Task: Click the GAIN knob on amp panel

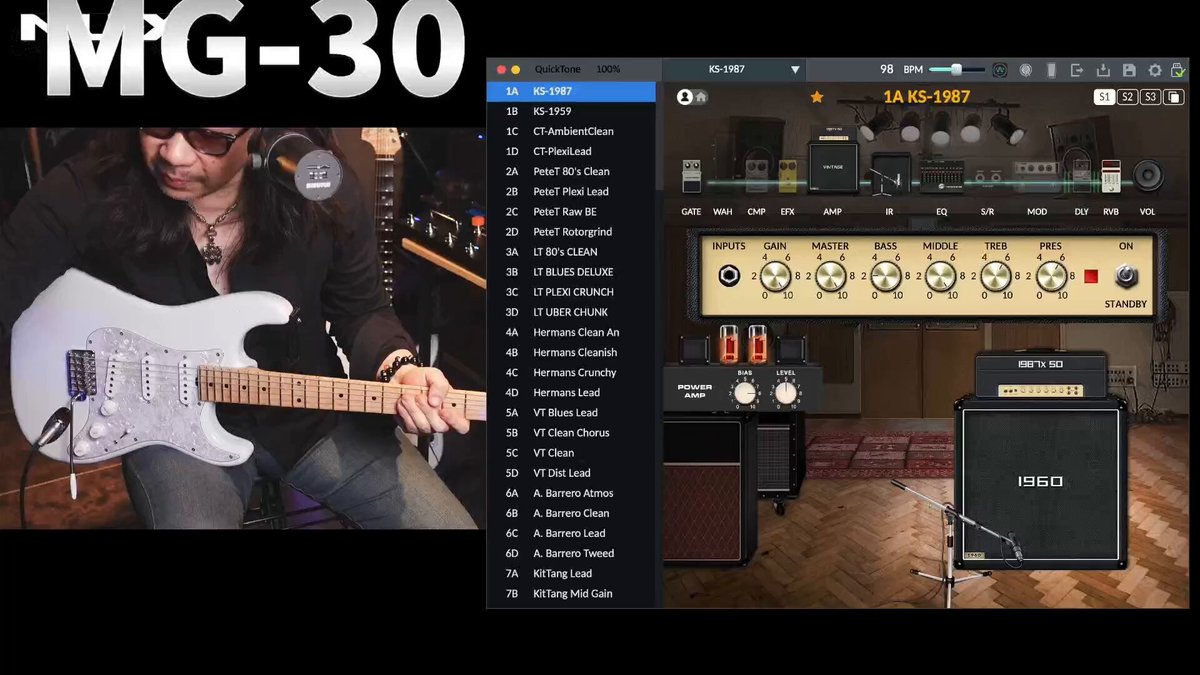Action: point(775,276)
